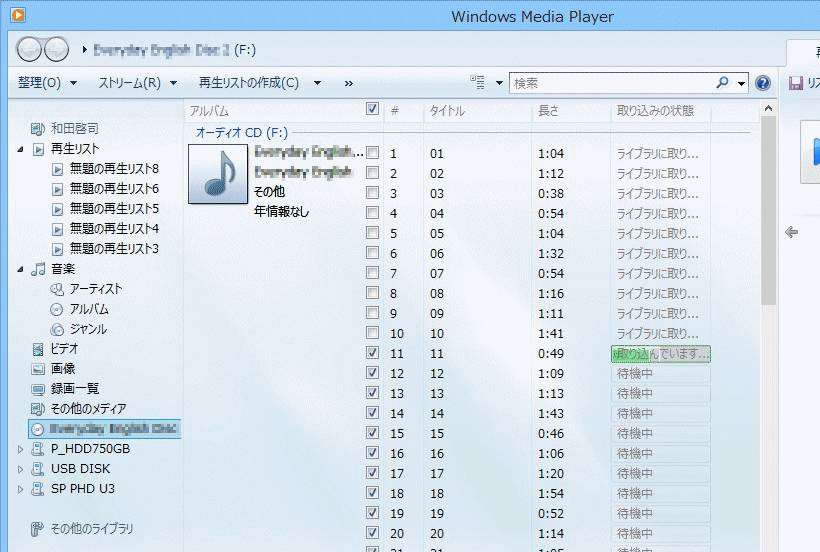820x552 pixels.
Task: Click the breadcrumb arrow before disc name
Action: click(84, 50)
